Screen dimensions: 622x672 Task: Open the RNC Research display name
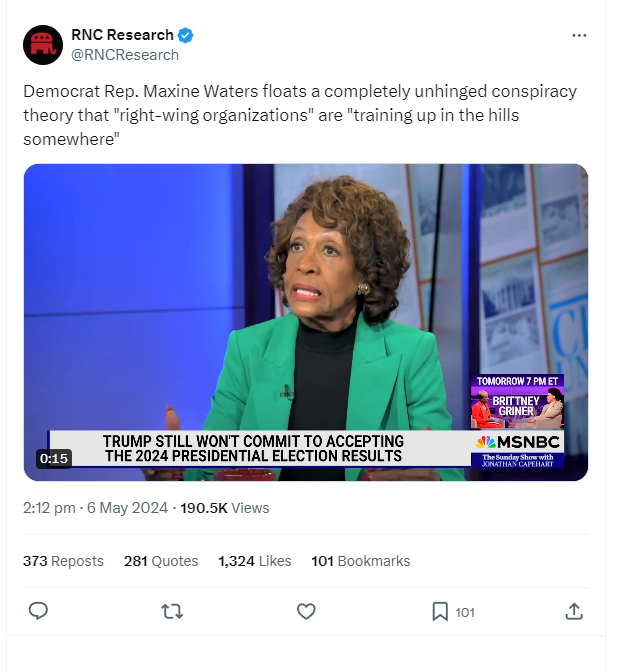point(122,35)
